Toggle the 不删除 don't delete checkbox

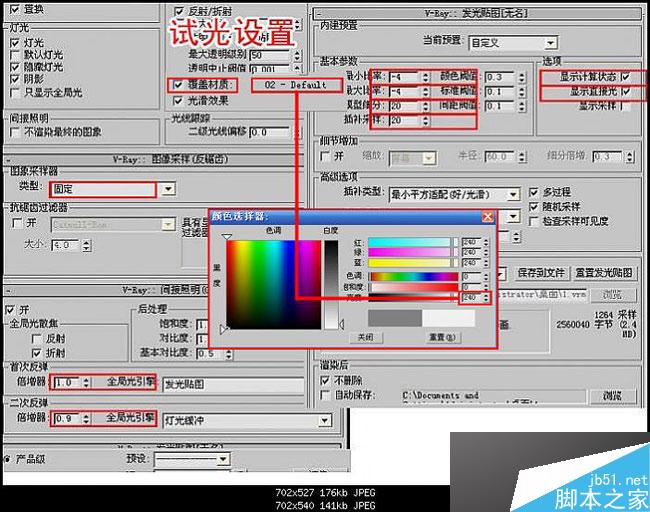pyautogui.click(x=325, y=380)
